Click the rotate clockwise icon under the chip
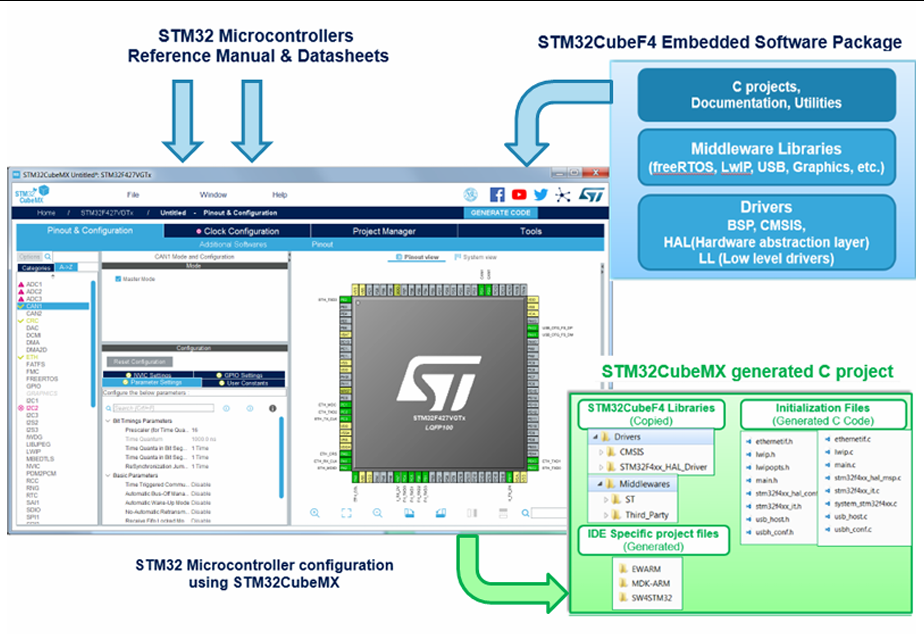The height and width of the screenshot is (634, 924). 409,513
